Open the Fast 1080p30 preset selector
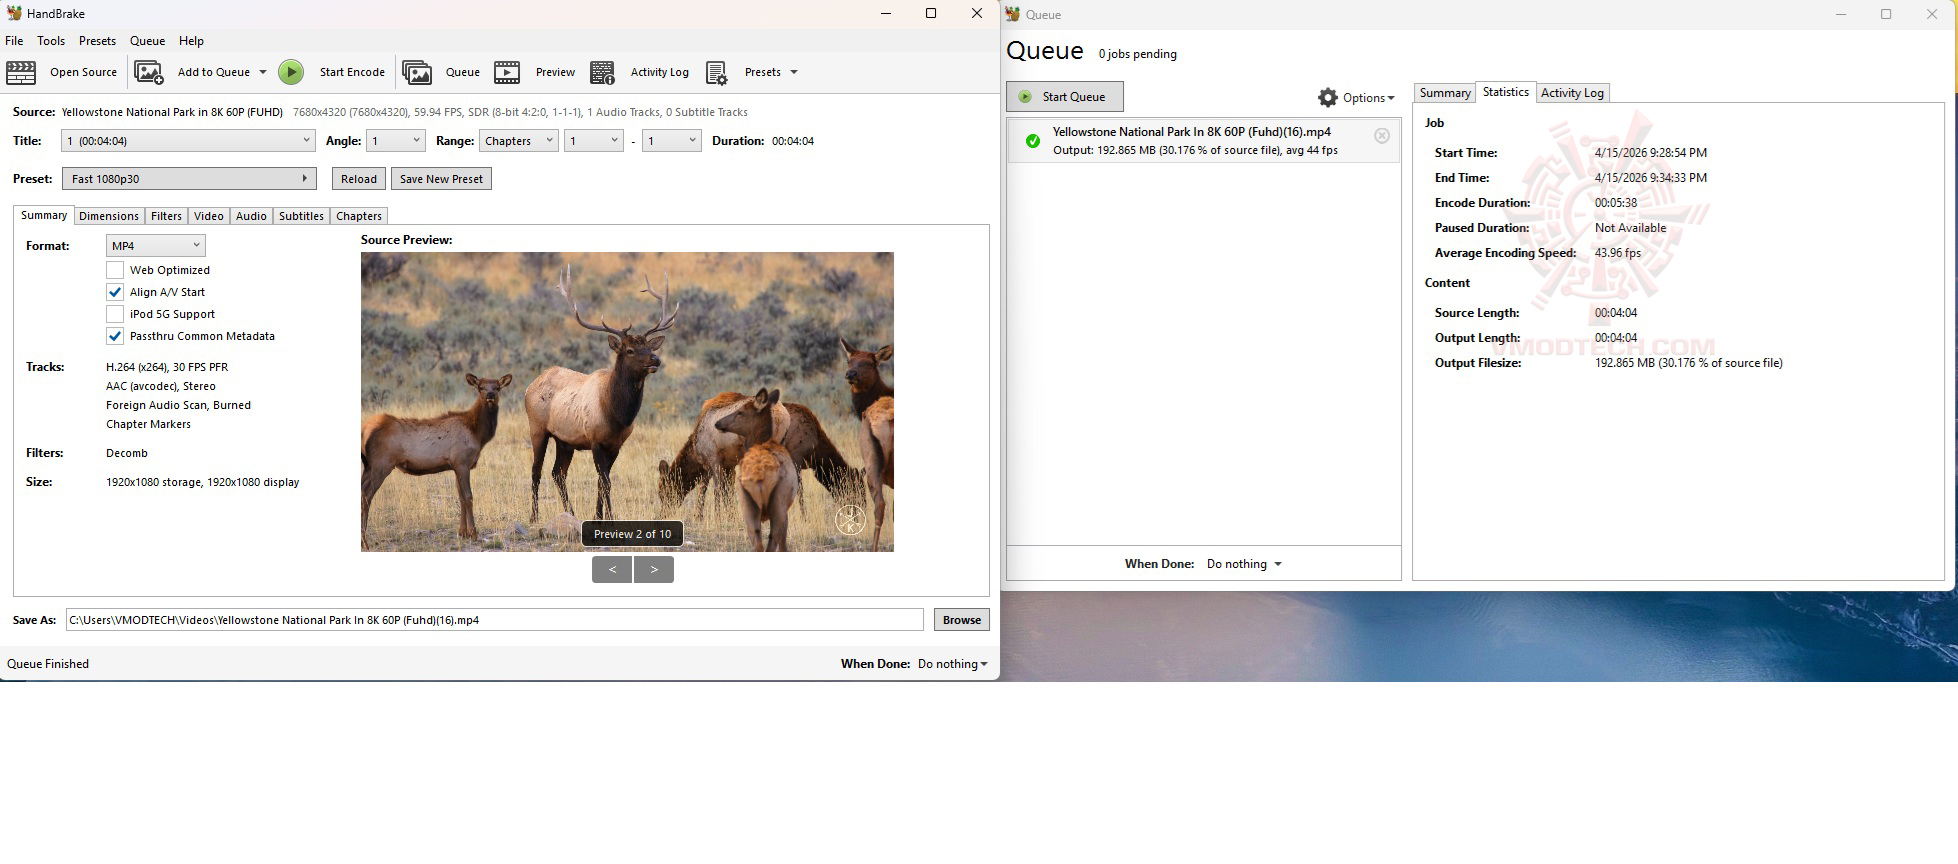The width and height of the screenshot is (1958, 864). click(189, 179)
